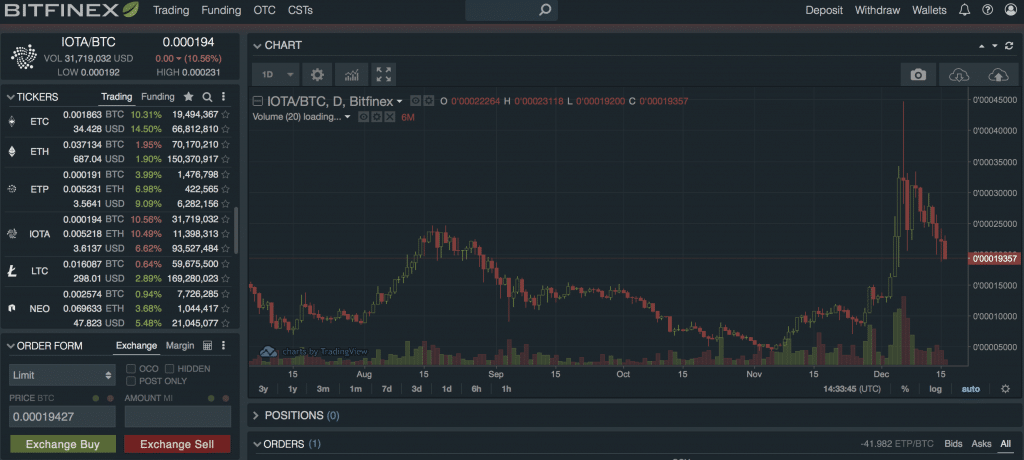Open Order Form more options menu
Viewport: 1024px width, 460px height.
[223, 346]
